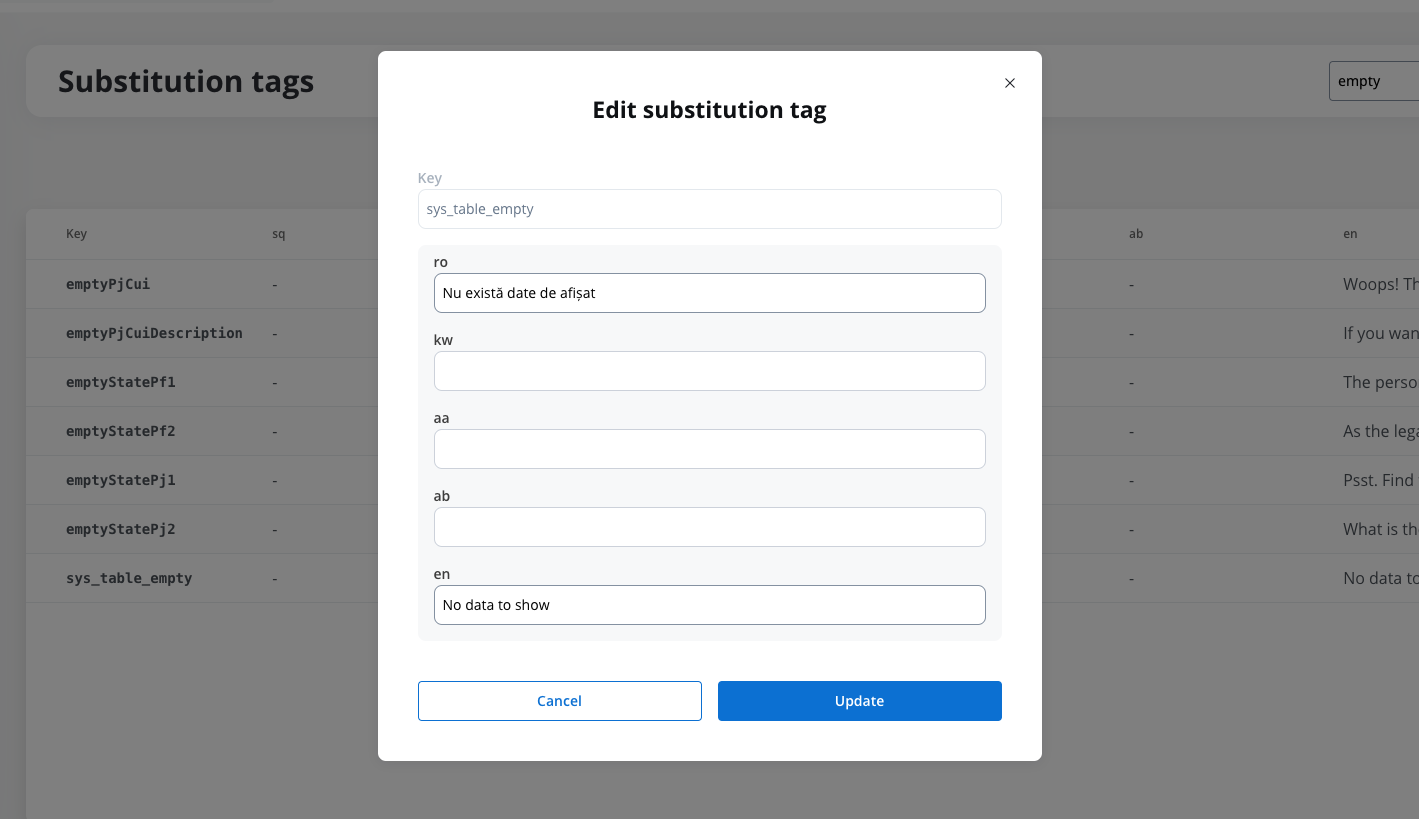Select the emptyStatePj2 row
The height and width of the screenshot is (819, 1419).
click(722, 529)
